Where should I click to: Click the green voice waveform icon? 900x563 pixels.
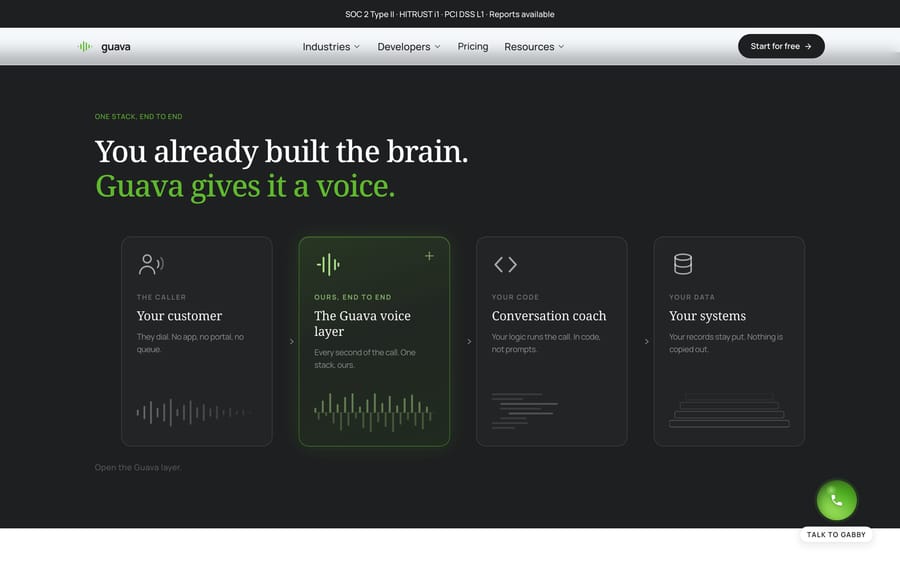[x=328, y=265]
